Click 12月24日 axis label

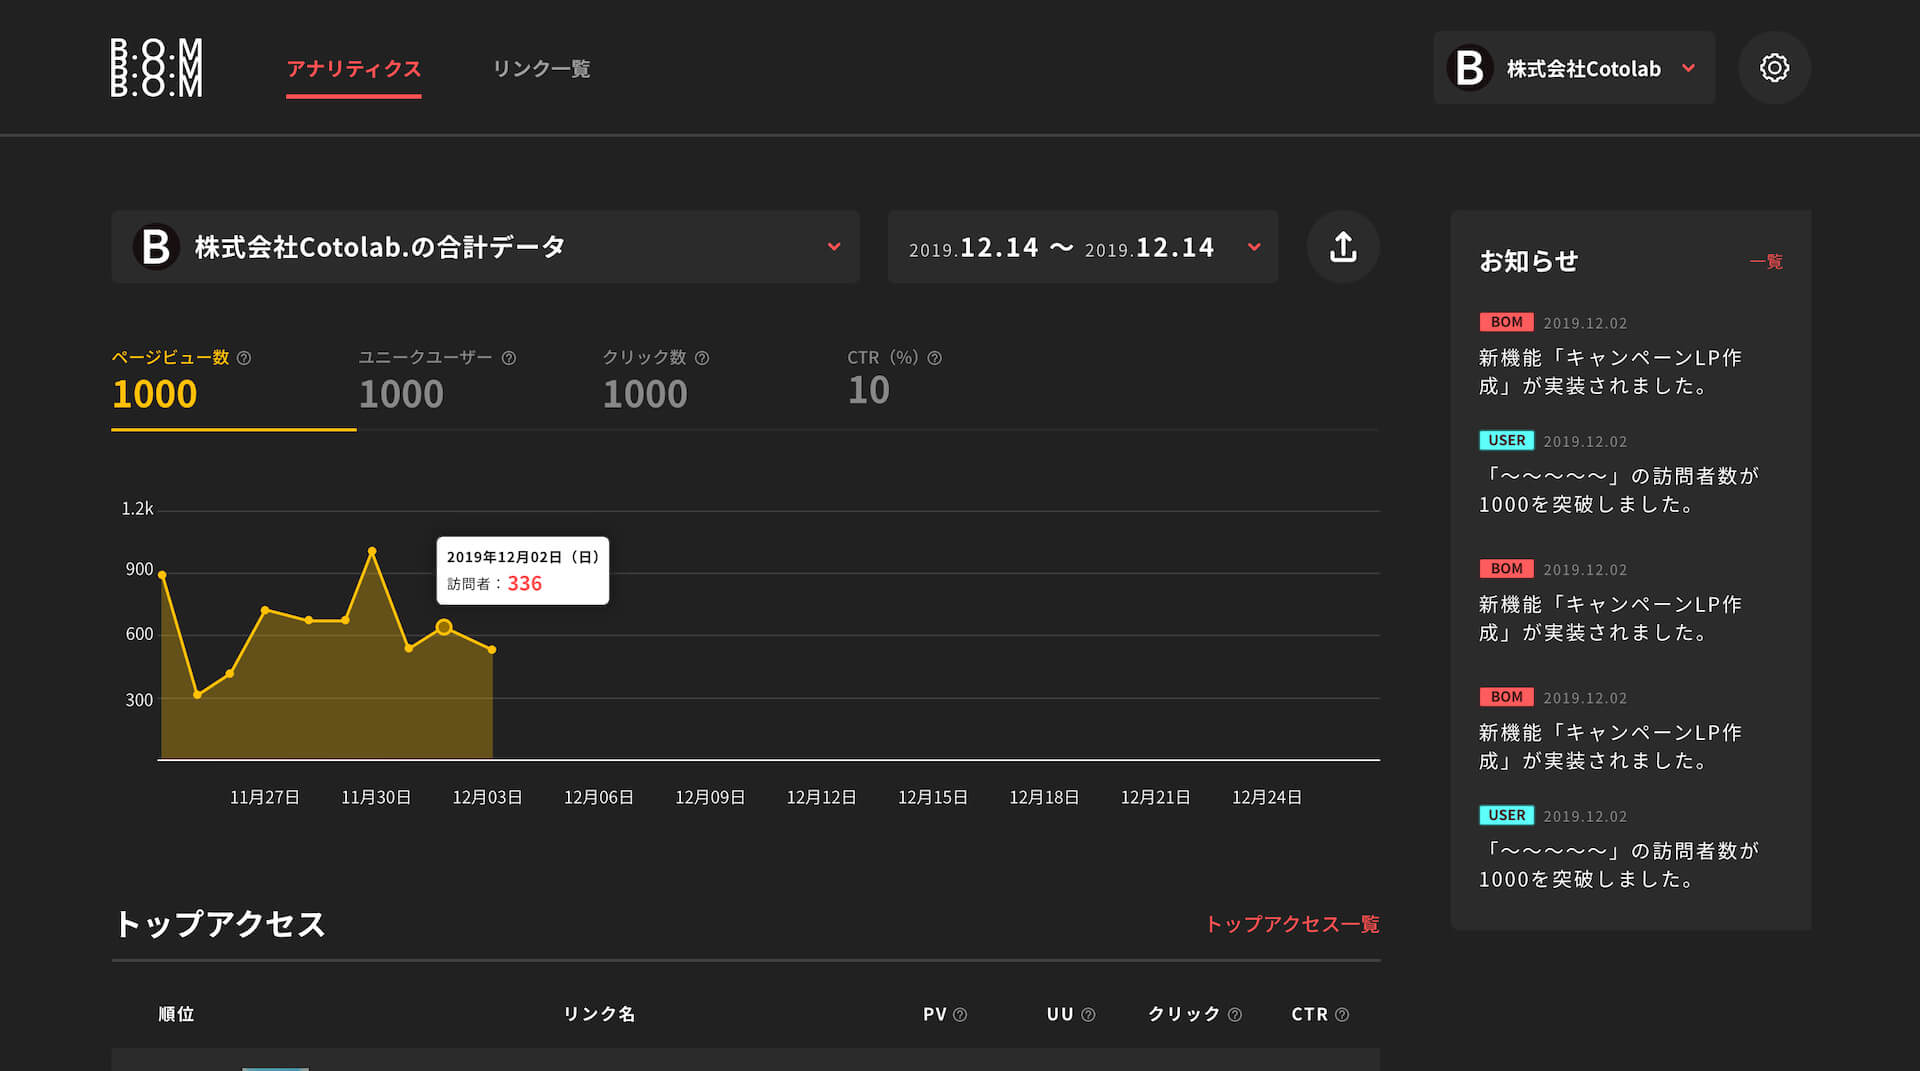[1267, 798]
